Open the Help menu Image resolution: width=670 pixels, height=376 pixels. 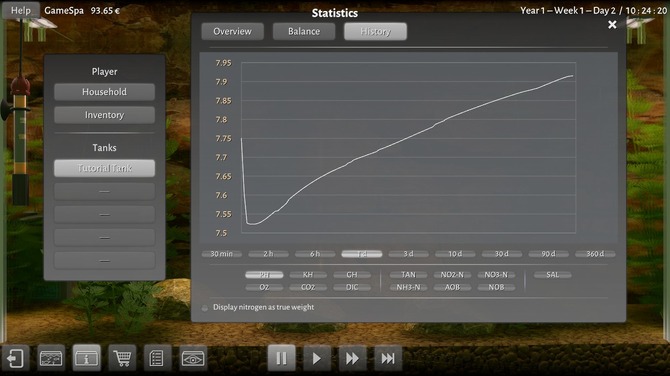pyautogui.click(x=21, y=10)
